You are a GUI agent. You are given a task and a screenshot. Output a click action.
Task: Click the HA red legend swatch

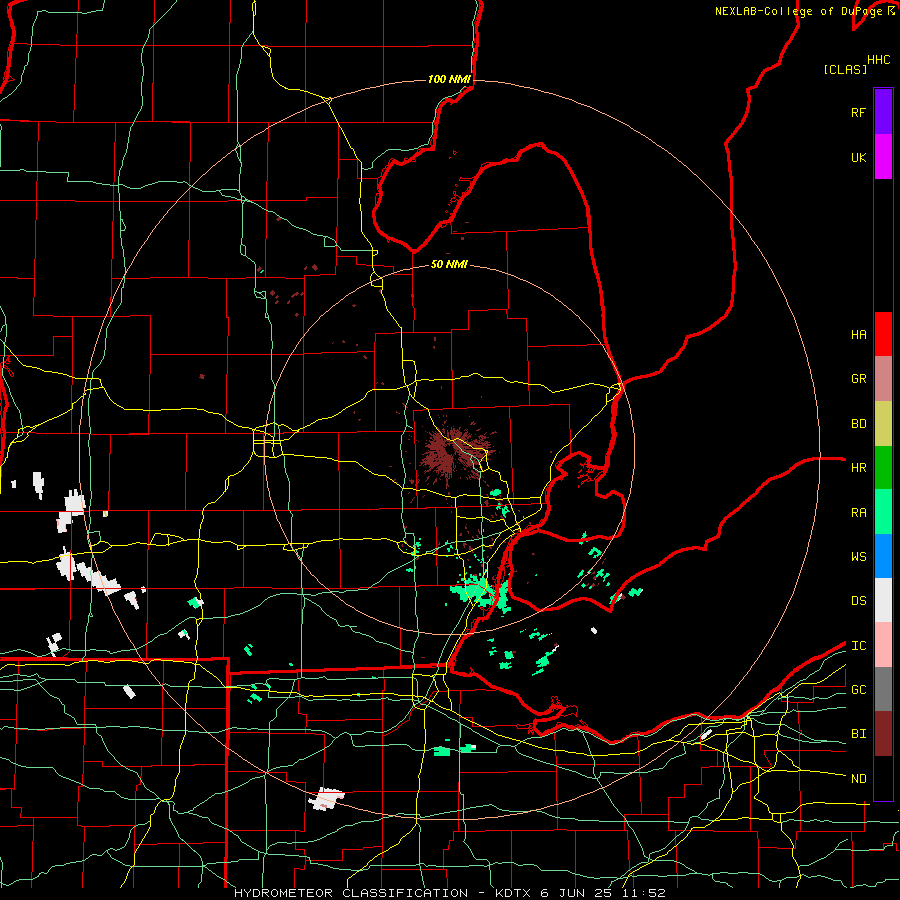click(883, 334)
